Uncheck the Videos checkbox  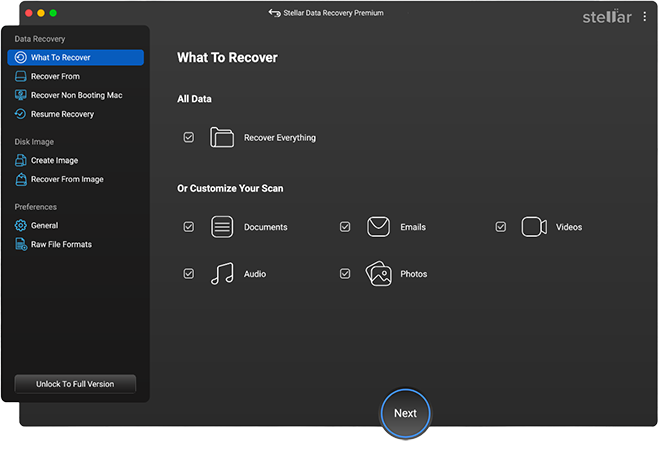tap(501, 227)
